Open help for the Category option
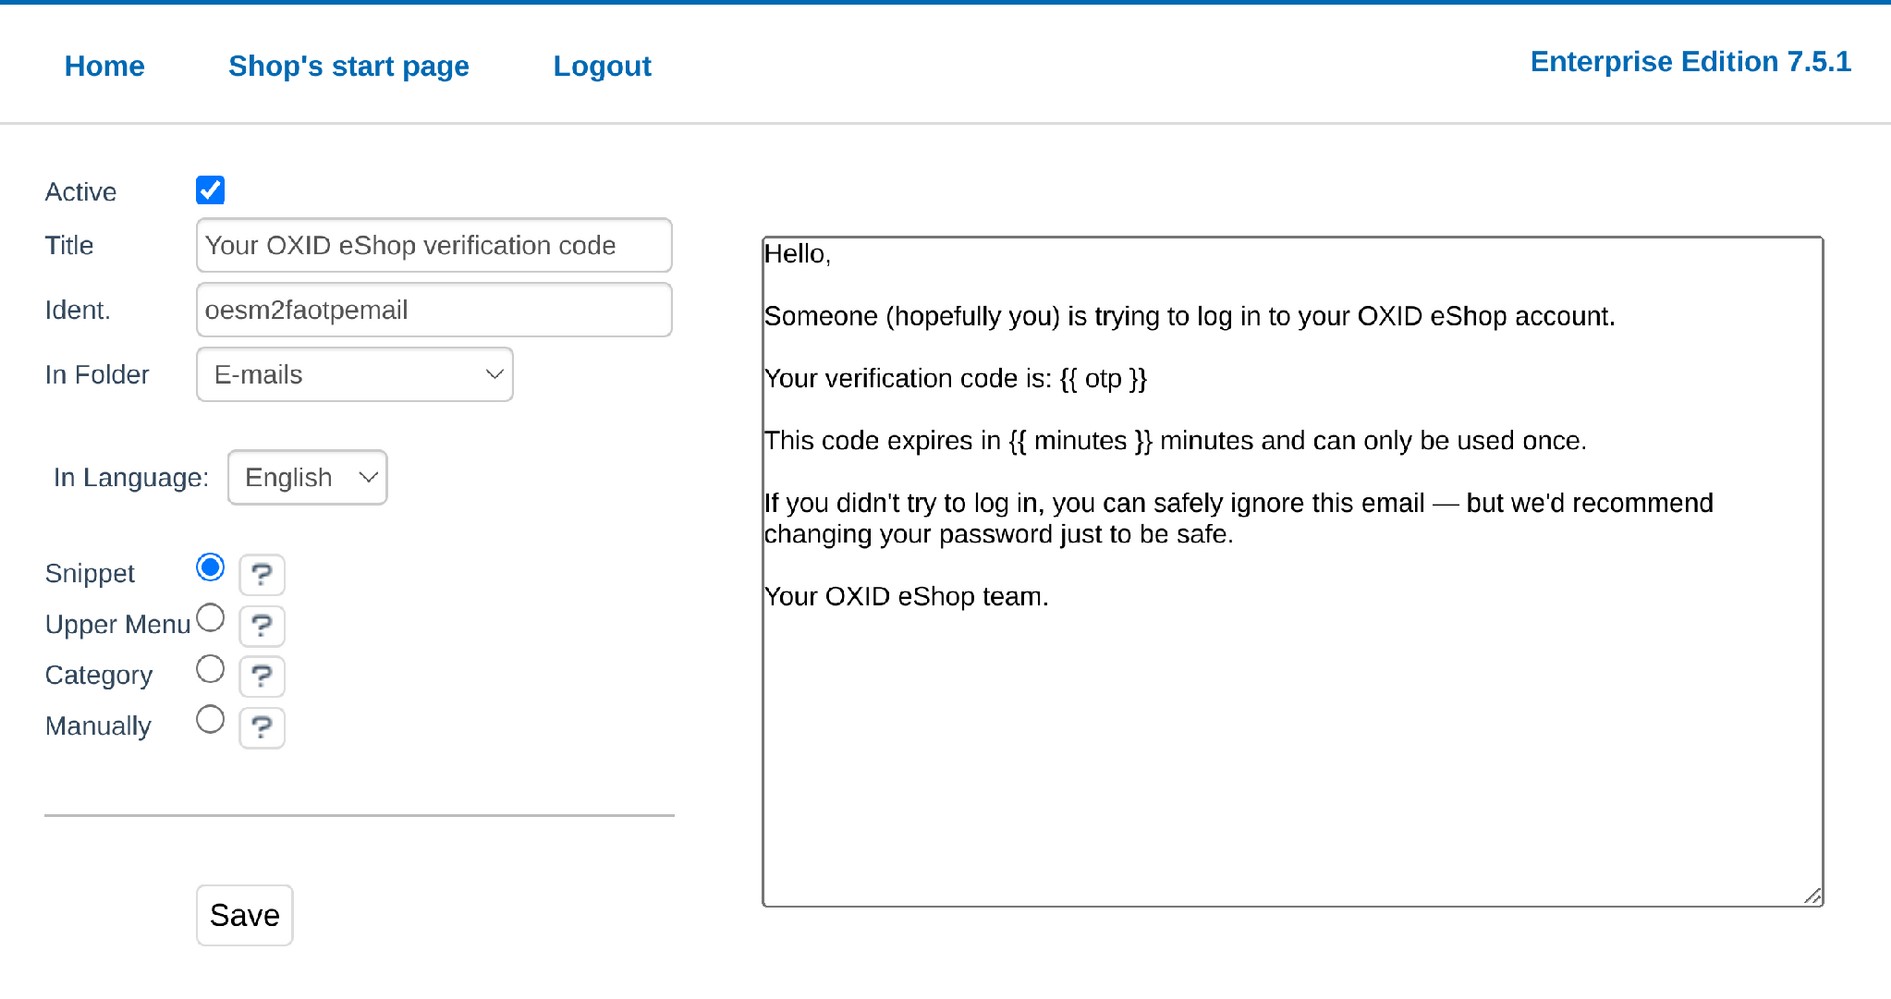1891x999 pixels. [x=262, y=676]
